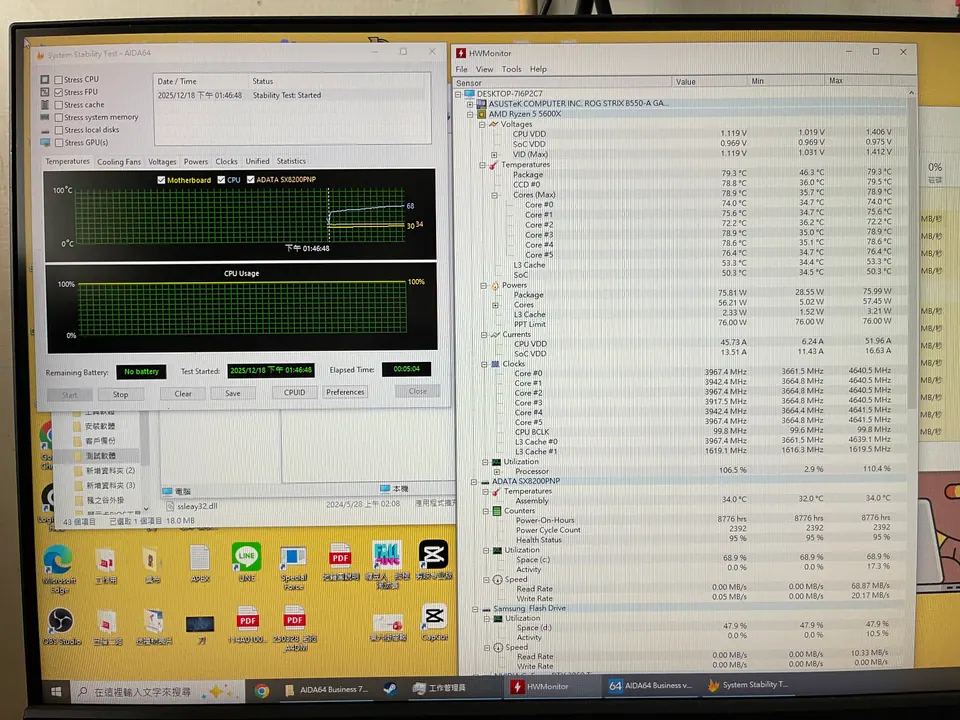This screenshot has height=720, width=960.
Task: Open Microsoft Edge desktop shortcut
Action: 59,568
